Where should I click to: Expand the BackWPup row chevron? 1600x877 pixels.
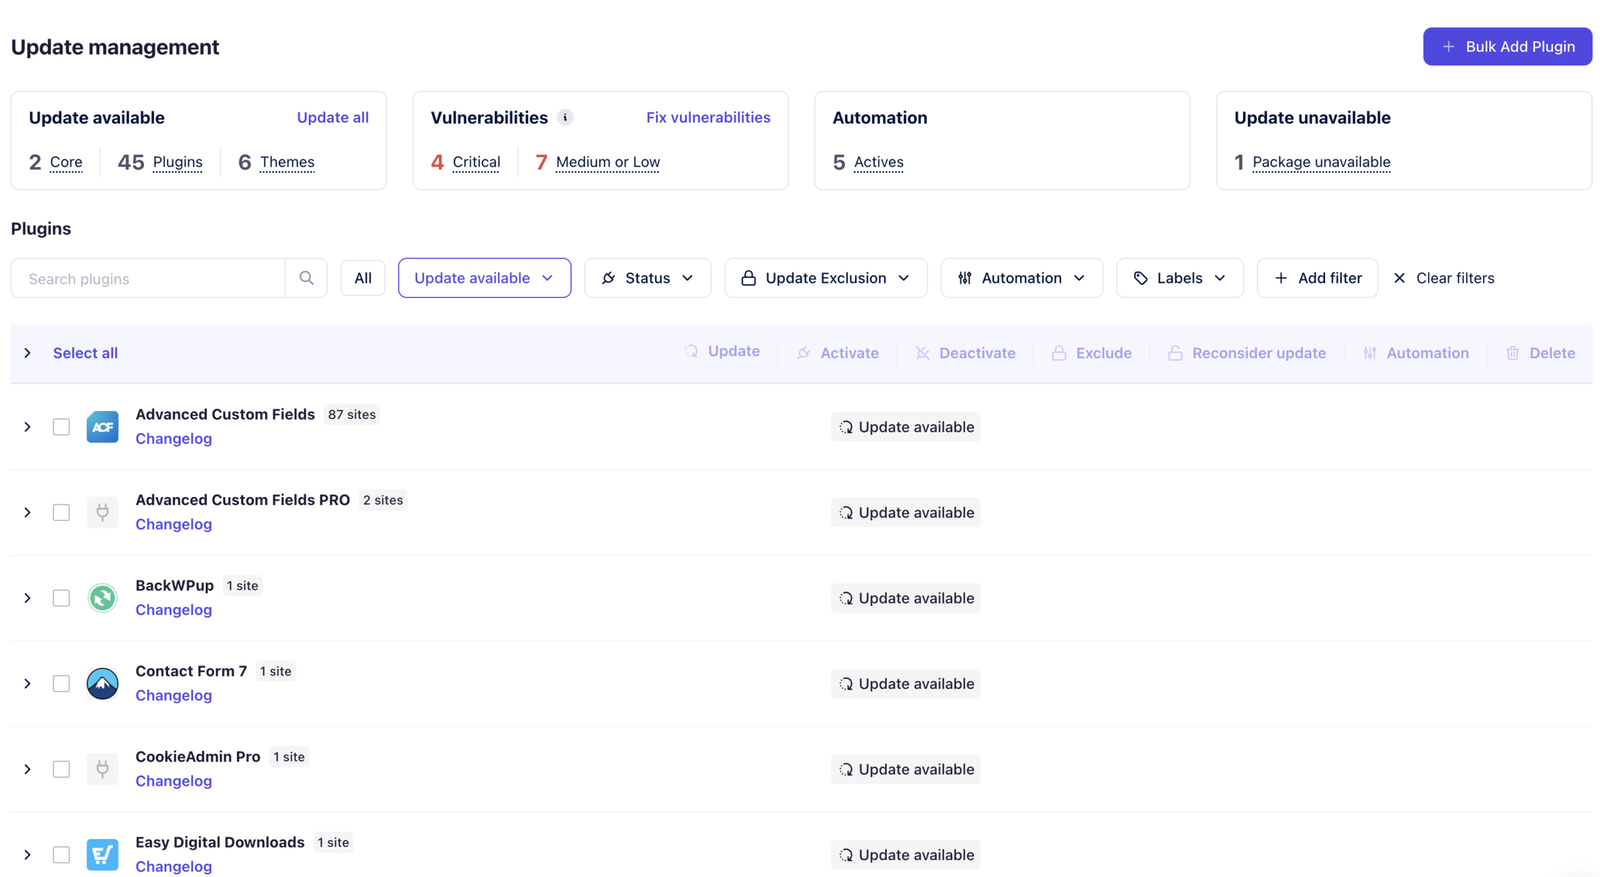pos(27,598)
